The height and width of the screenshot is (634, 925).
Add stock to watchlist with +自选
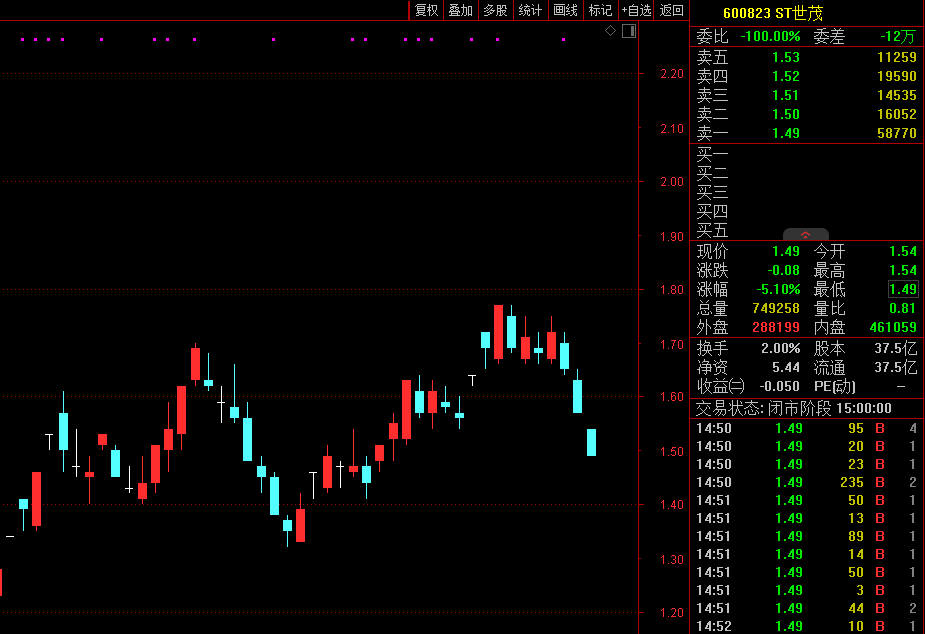tap(636, 10)
